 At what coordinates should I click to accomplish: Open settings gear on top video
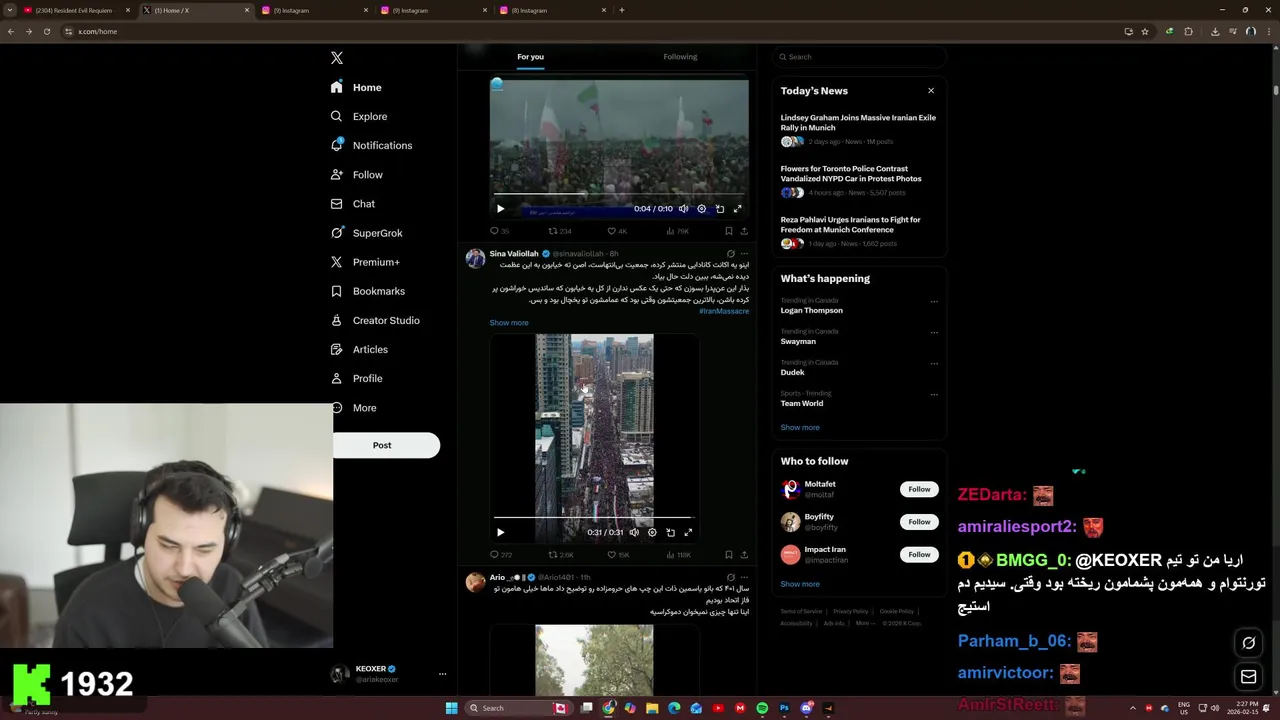[701, 209]
